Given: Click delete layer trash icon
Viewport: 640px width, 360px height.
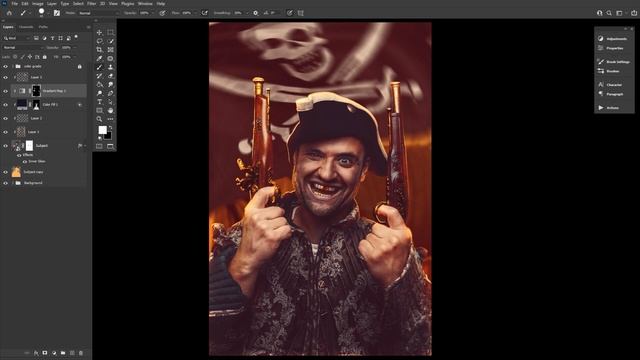Looking at the screenshot, I should (x=81, y=353).
